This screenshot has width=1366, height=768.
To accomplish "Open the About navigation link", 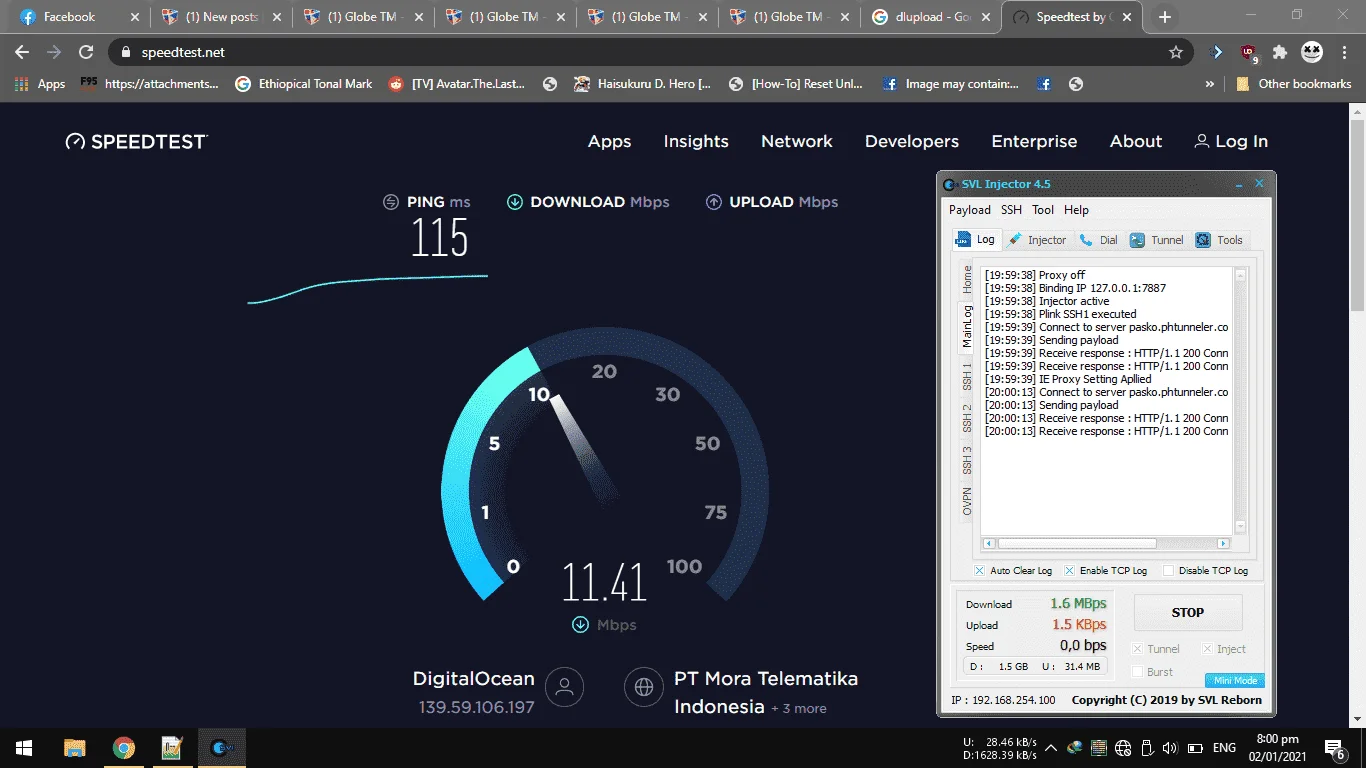I will point(1136,142).
